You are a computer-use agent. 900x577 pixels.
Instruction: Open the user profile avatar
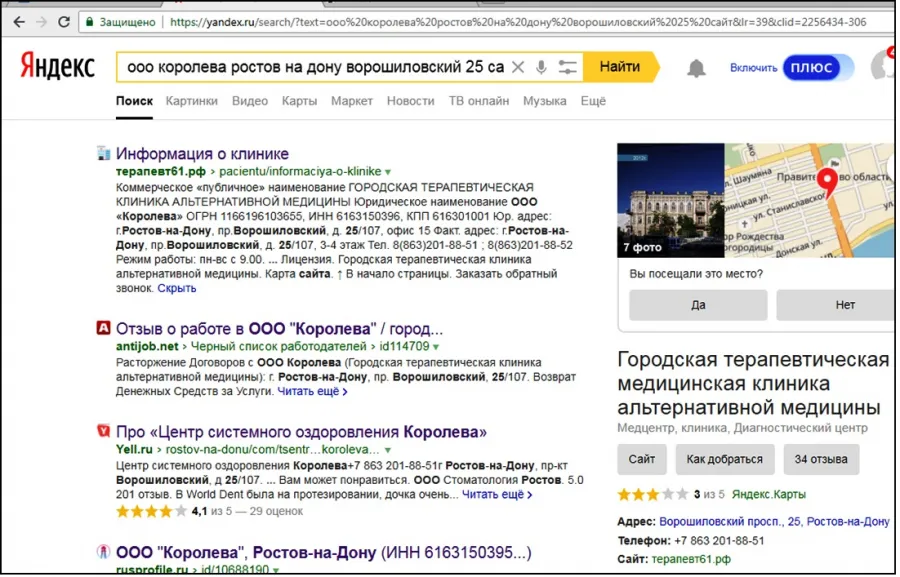[883, 66]
